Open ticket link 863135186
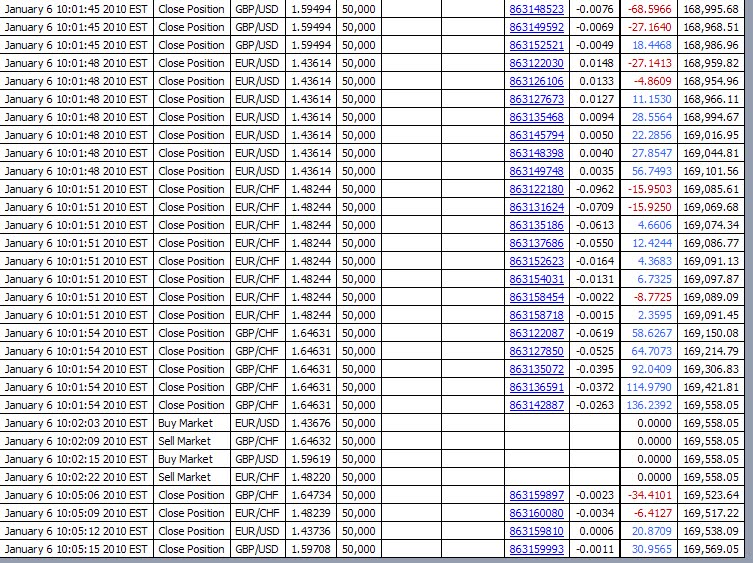753x563 pixels. (x=536, y=225)
